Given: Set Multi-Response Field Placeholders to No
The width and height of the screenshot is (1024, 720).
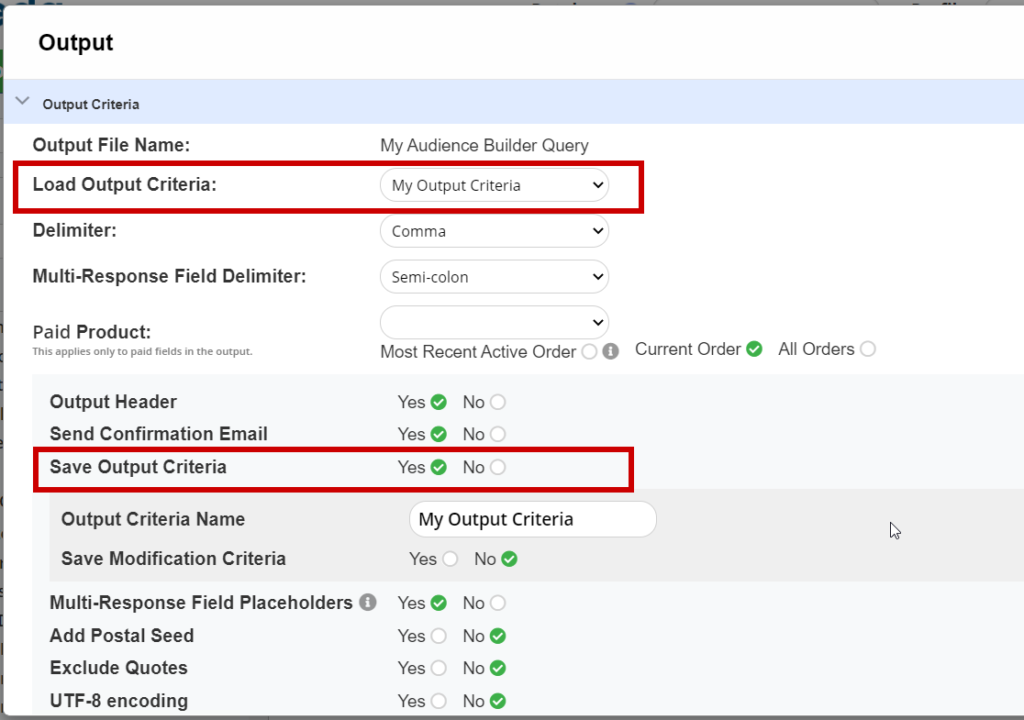Looking at the screenshot, I should [498, 603].
